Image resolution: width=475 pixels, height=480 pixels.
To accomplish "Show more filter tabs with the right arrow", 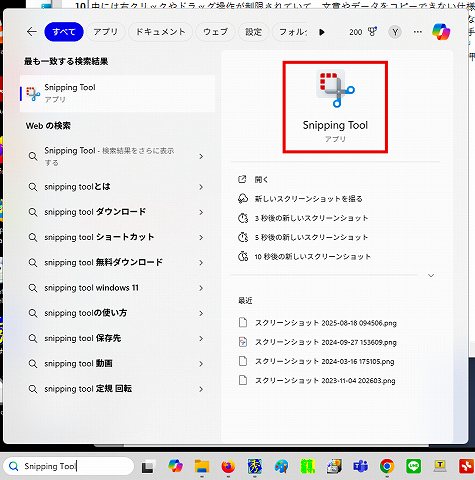I will tap(322, 32).
